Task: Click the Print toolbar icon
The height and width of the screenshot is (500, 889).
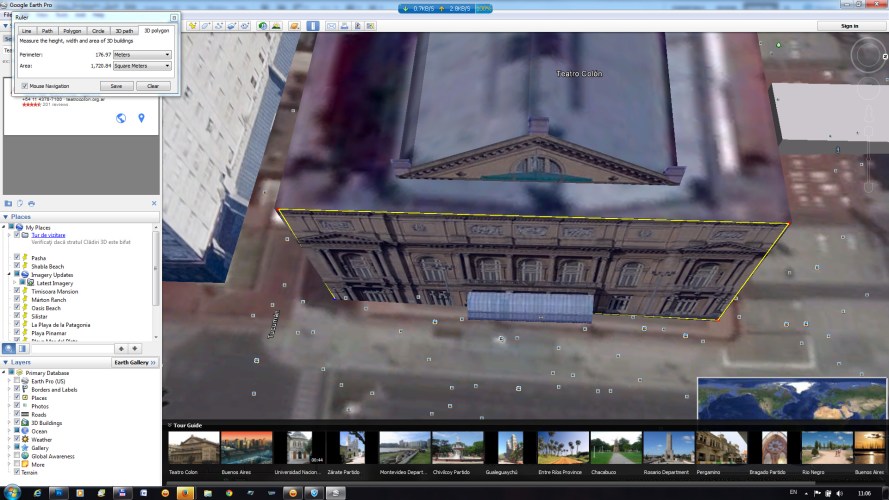Action: pos(344,25)
